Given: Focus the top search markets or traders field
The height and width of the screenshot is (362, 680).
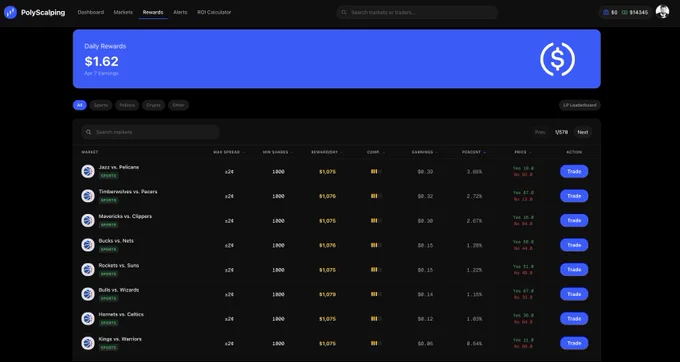Looking at the screenshot, I should 417,13.
